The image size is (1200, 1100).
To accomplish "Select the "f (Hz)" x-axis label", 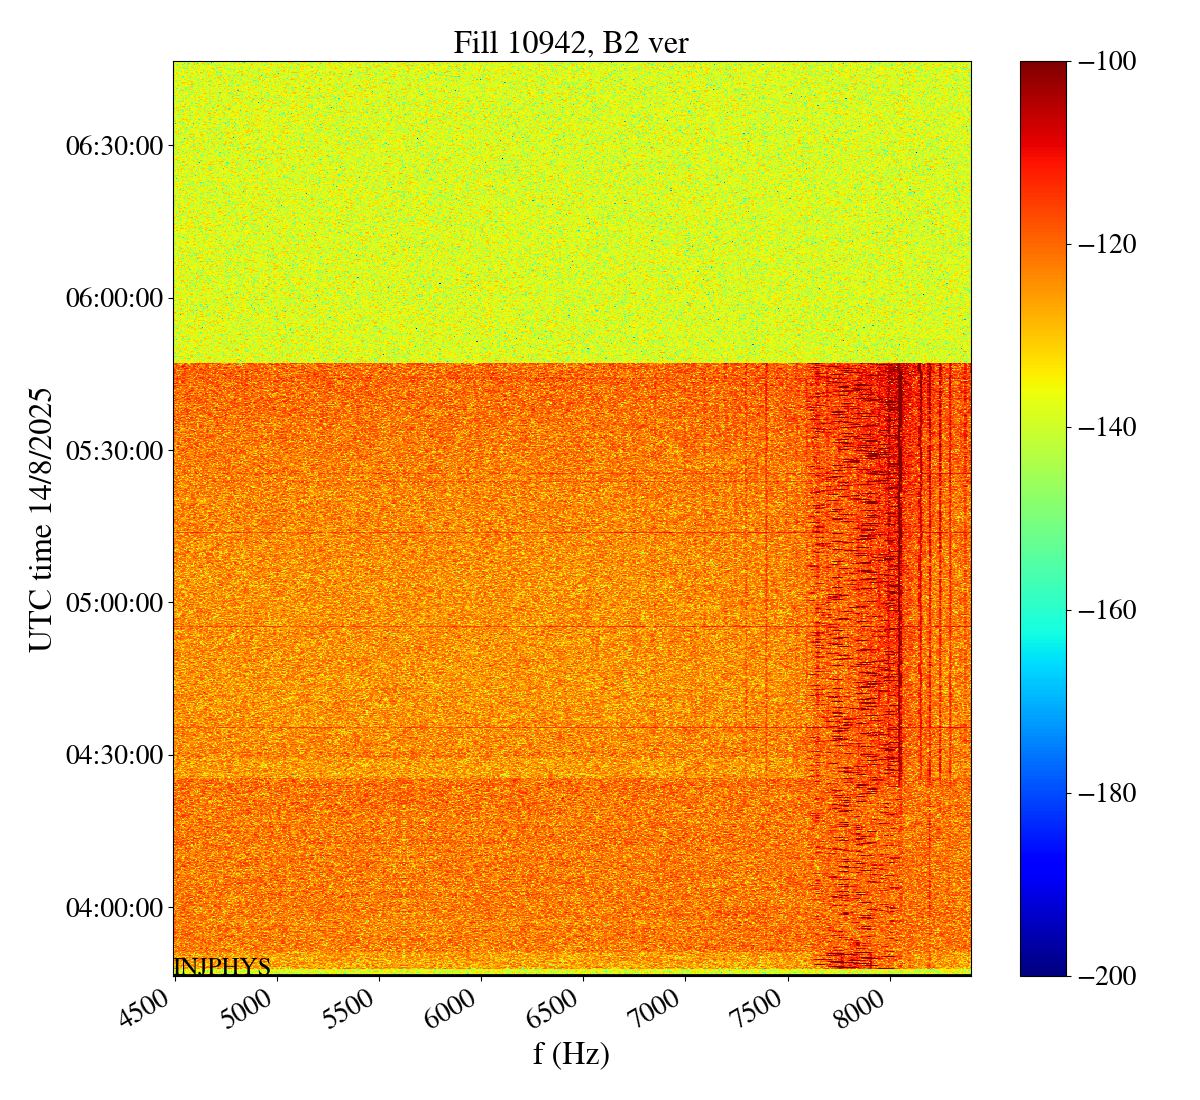I will point(571,1053).
